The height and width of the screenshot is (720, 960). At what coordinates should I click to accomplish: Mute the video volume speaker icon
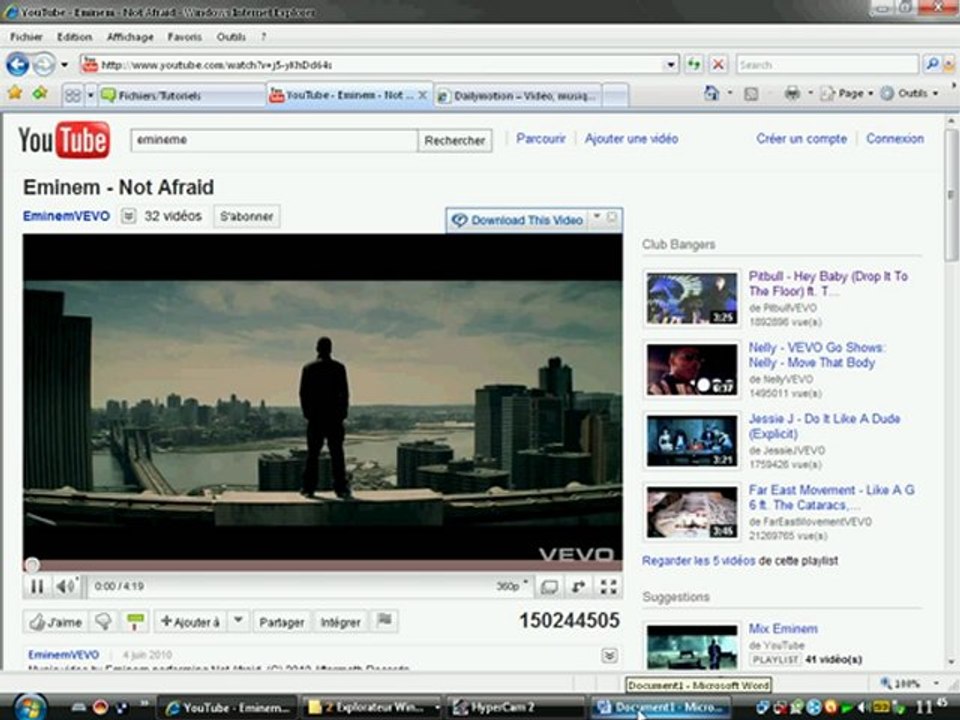(66, 587)
